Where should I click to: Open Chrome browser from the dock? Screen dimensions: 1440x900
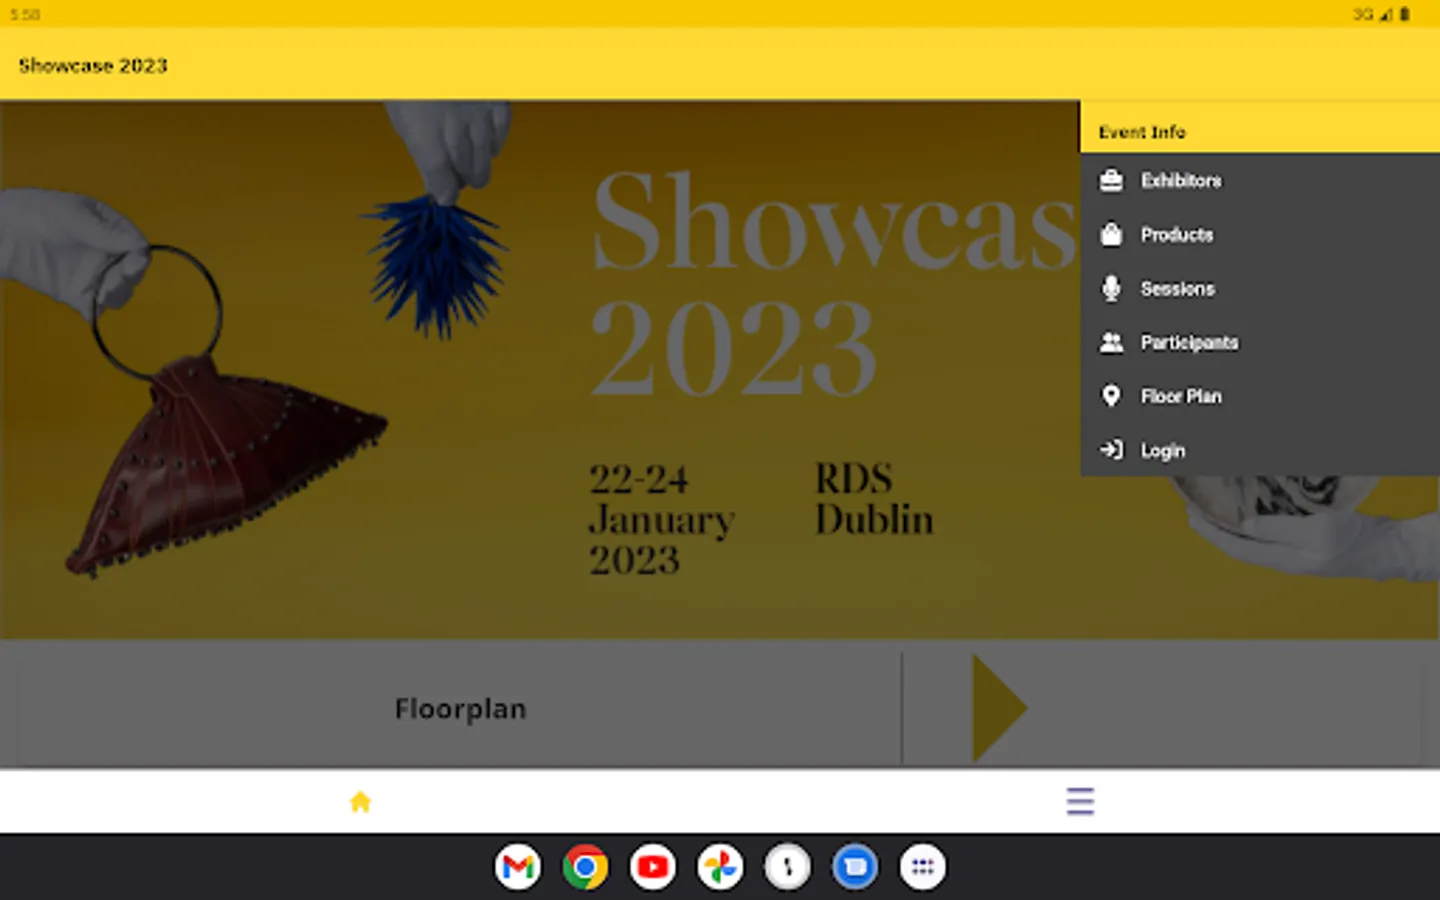click(585, 867)
